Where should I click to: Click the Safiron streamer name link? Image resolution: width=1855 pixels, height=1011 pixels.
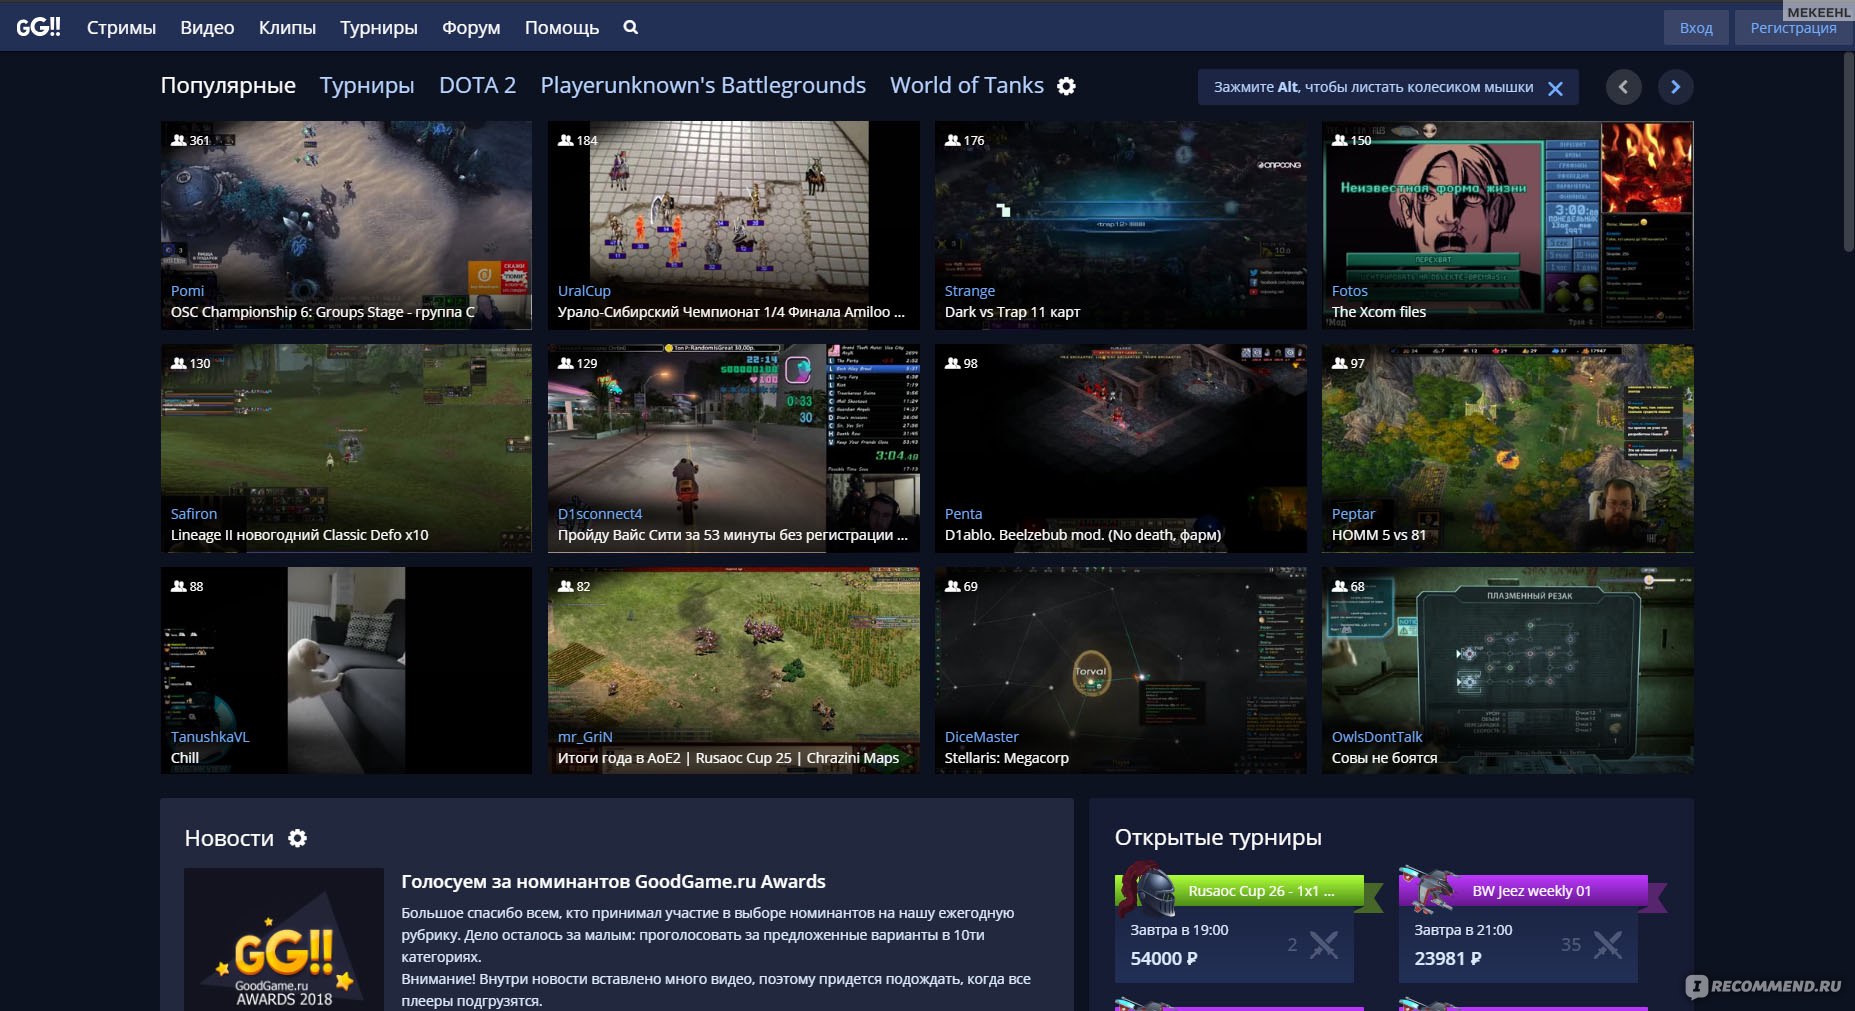(x=194, y=514)
